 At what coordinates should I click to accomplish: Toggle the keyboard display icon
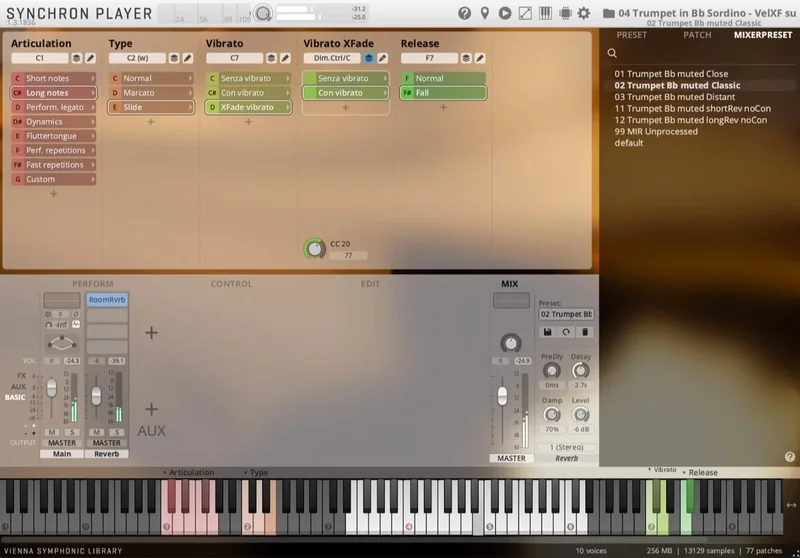[545, 13]
